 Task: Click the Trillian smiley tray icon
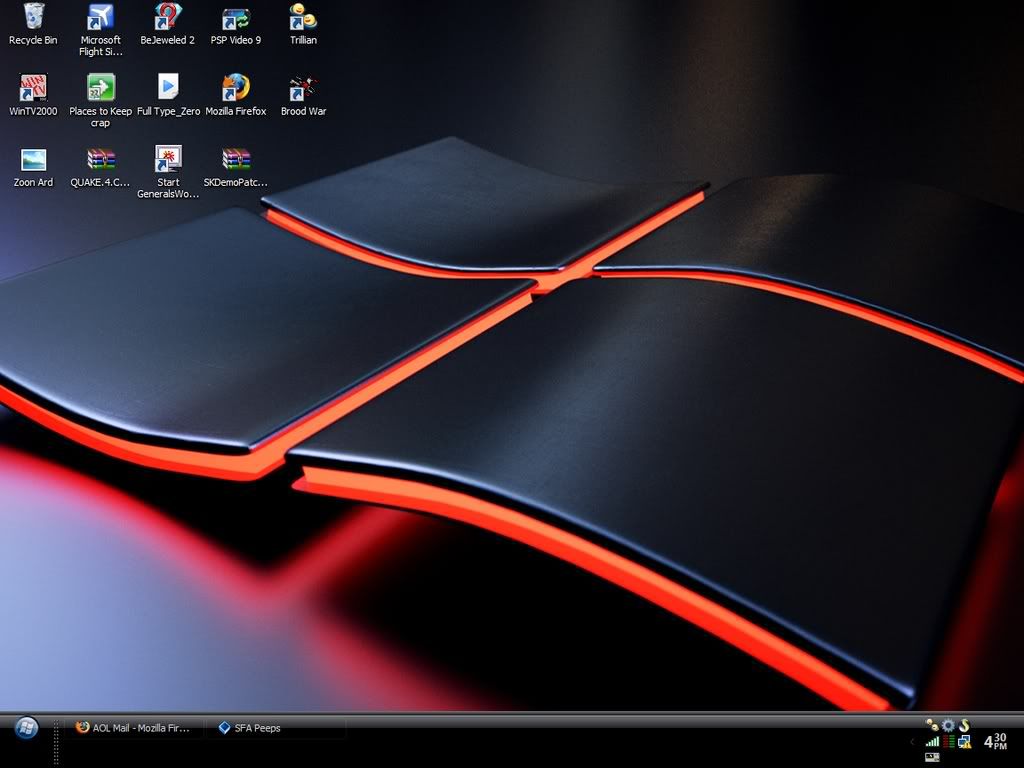[x=932, y=725]
